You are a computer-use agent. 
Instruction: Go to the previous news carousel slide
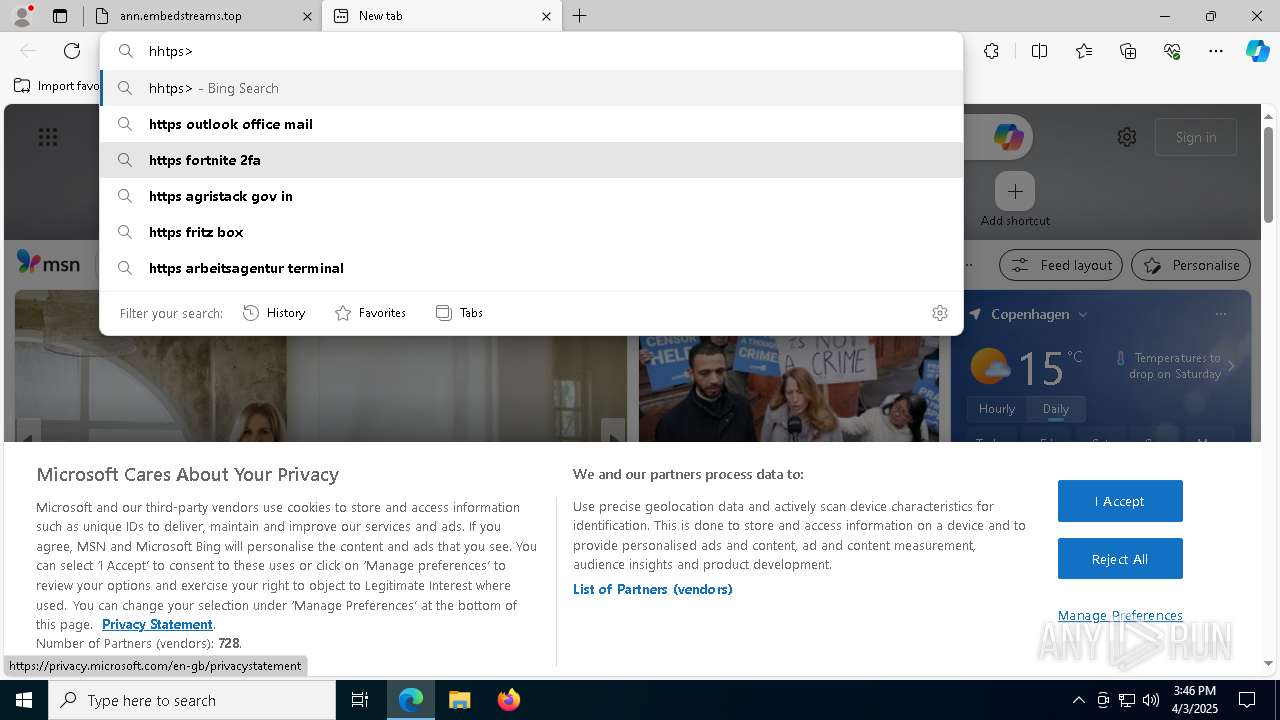coord(28,437)
